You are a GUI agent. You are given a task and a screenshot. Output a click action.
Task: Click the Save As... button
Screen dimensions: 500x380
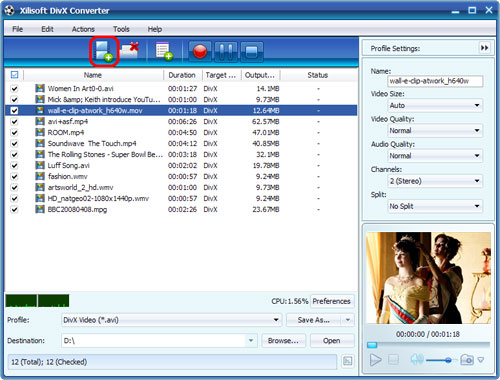coord(314,320)
